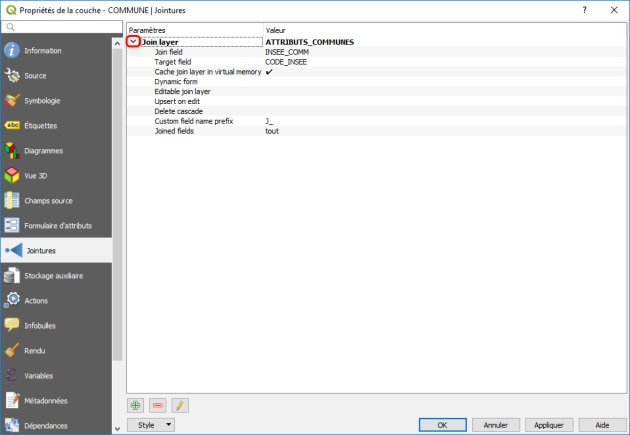Confirm with the OK button
Image resolution: width=630 pixels, height=435 pixels.
442,425
